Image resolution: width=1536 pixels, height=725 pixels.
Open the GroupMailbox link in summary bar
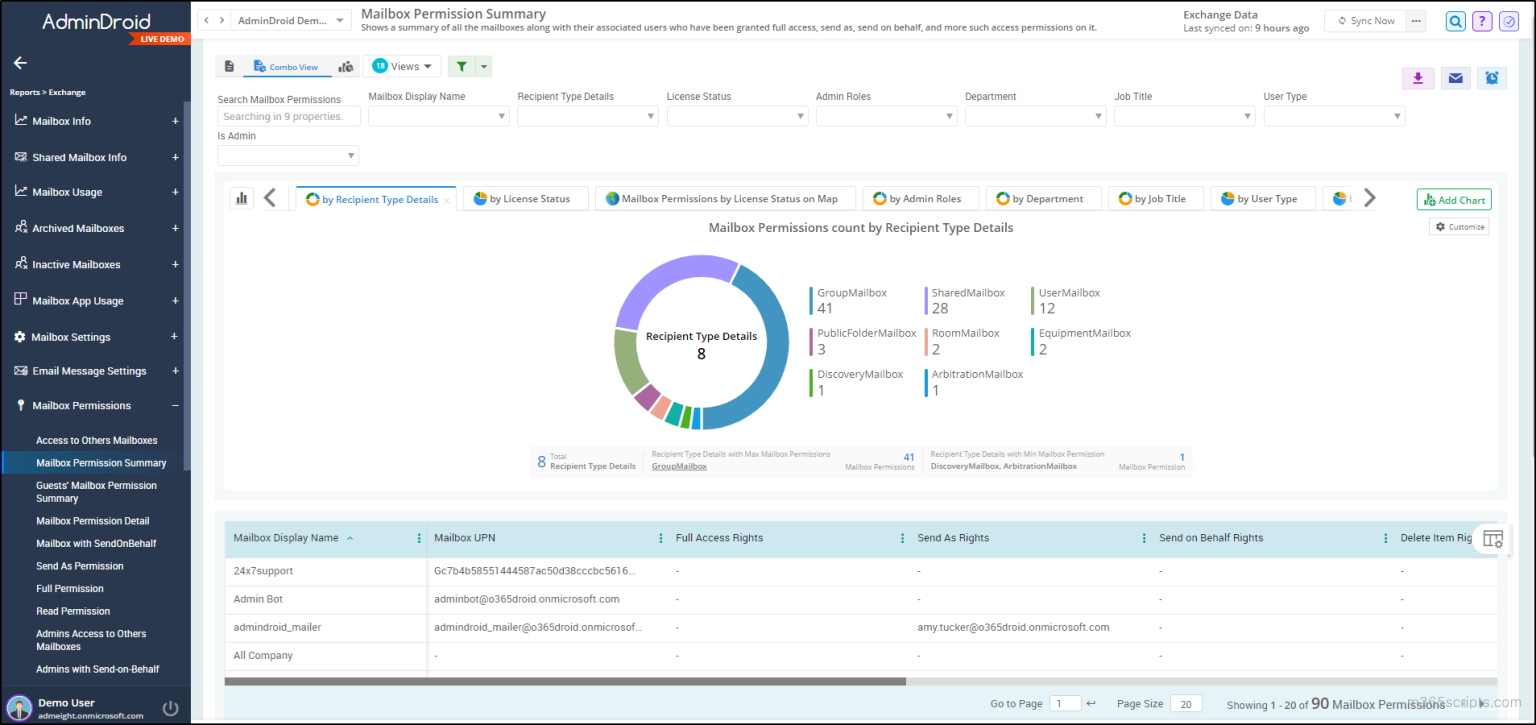point(679,465)
